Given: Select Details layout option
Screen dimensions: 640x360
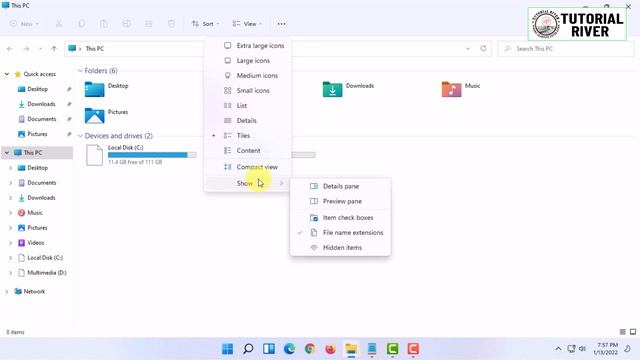Looking at the screenshot, I should click(248, 120).
